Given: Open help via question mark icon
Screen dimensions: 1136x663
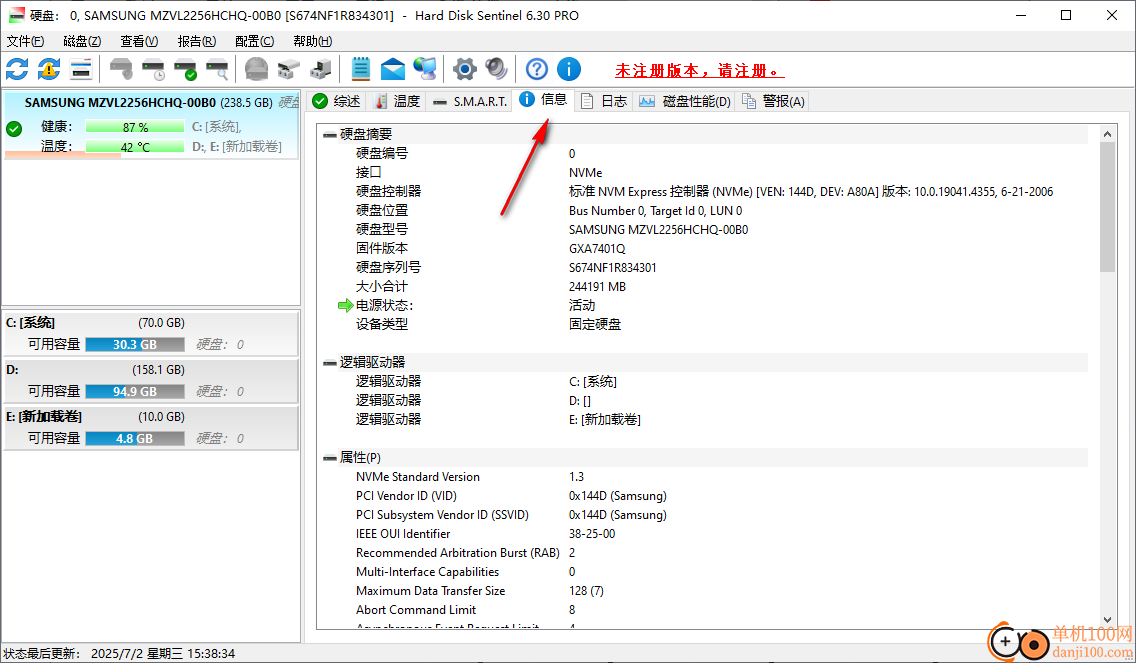Looking at the screenshot, I should coord(536,70).
